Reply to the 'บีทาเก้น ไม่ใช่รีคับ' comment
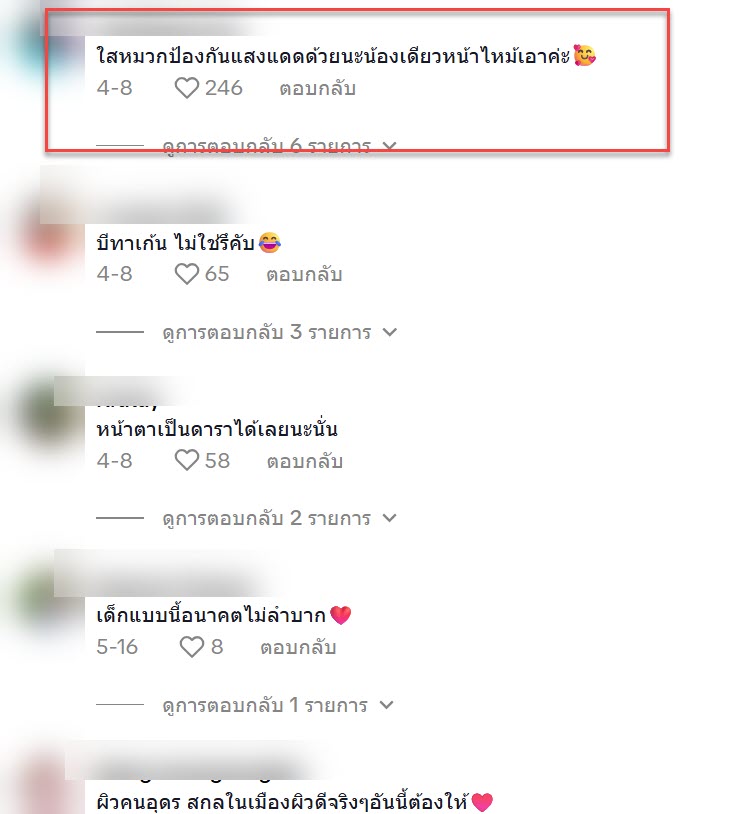This screenshot has height=814, width=738. (x=304, y=275)
